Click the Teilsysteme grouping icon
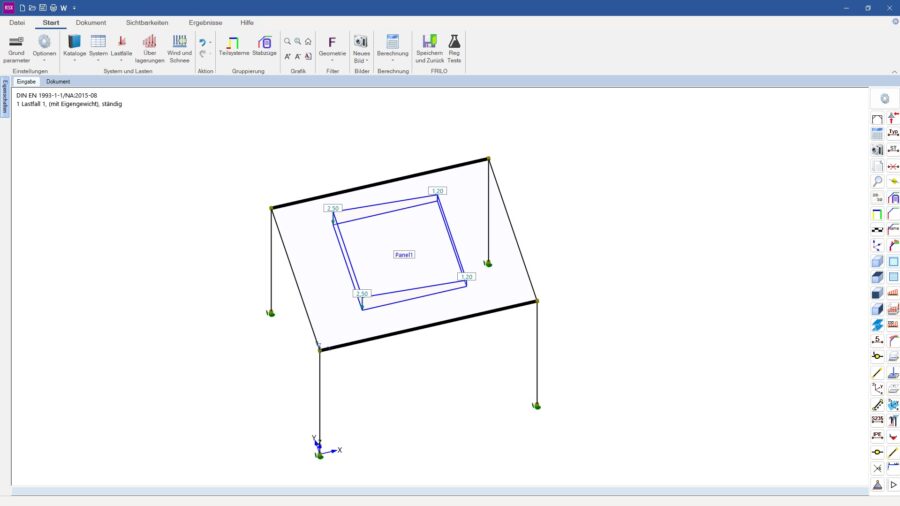Viewport: 900px width, 506px height. (x=234, y=47)
